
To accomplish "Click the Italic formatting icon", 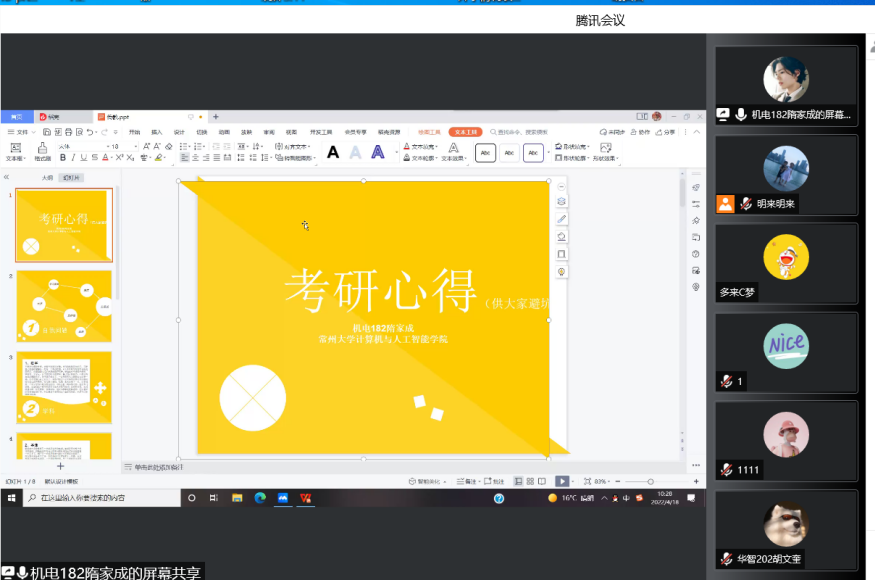I will pos(73,157).
